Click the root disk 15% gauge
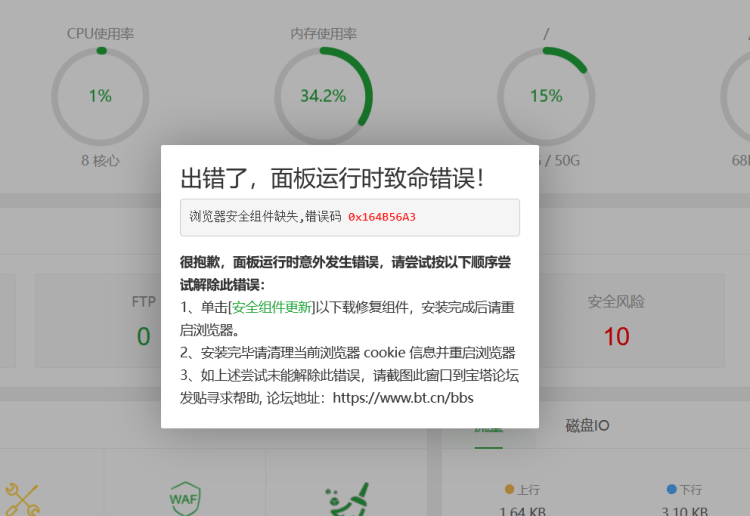 [546, 96]
